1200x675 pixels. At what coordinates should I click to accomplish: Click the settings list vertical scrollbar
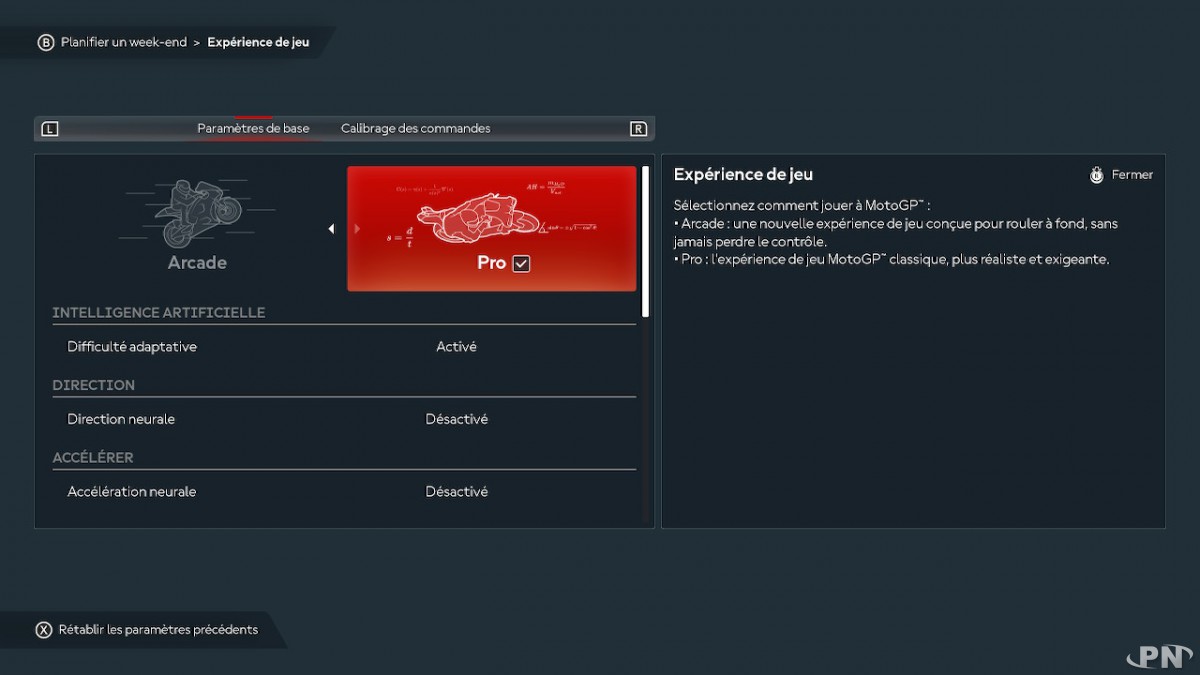click(645, 241)
